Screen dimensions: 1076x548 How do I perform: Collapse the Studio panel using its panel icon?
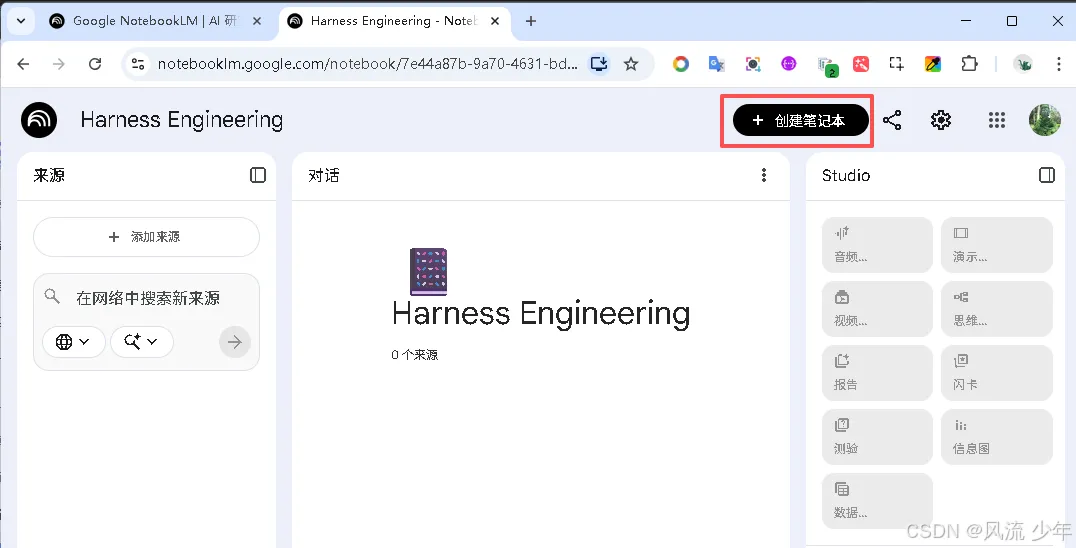pyautogui.click(x=1046, y=175)
